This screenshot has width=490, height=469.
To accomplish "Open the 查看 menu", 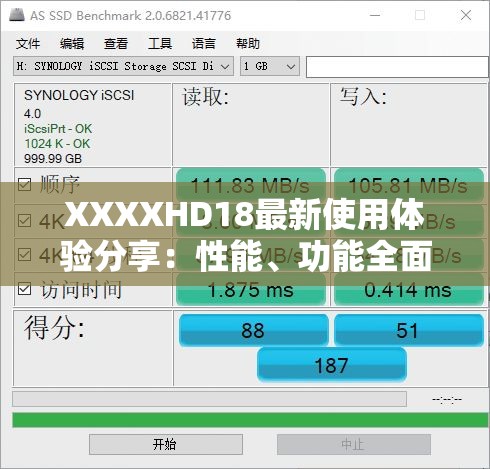I will point(116,44).
